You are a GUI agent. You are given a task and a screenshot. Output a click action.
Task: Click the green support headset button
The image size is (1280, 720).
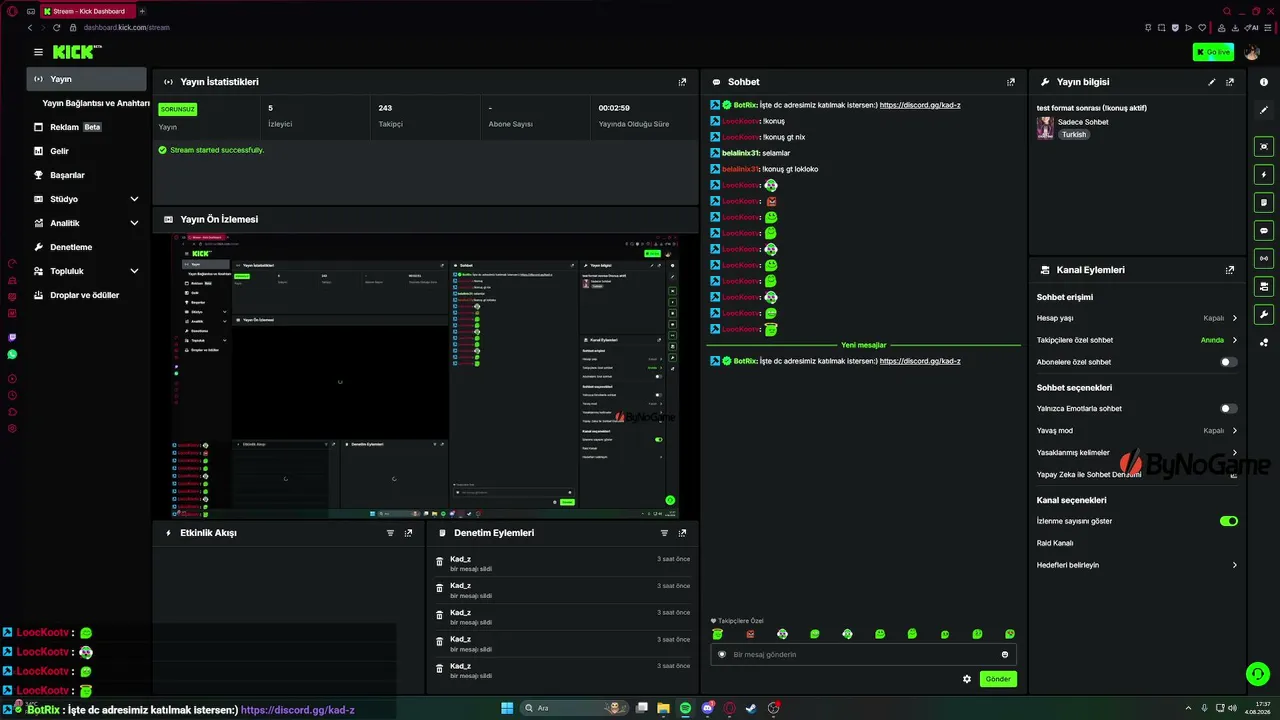tap(1257, 674)
